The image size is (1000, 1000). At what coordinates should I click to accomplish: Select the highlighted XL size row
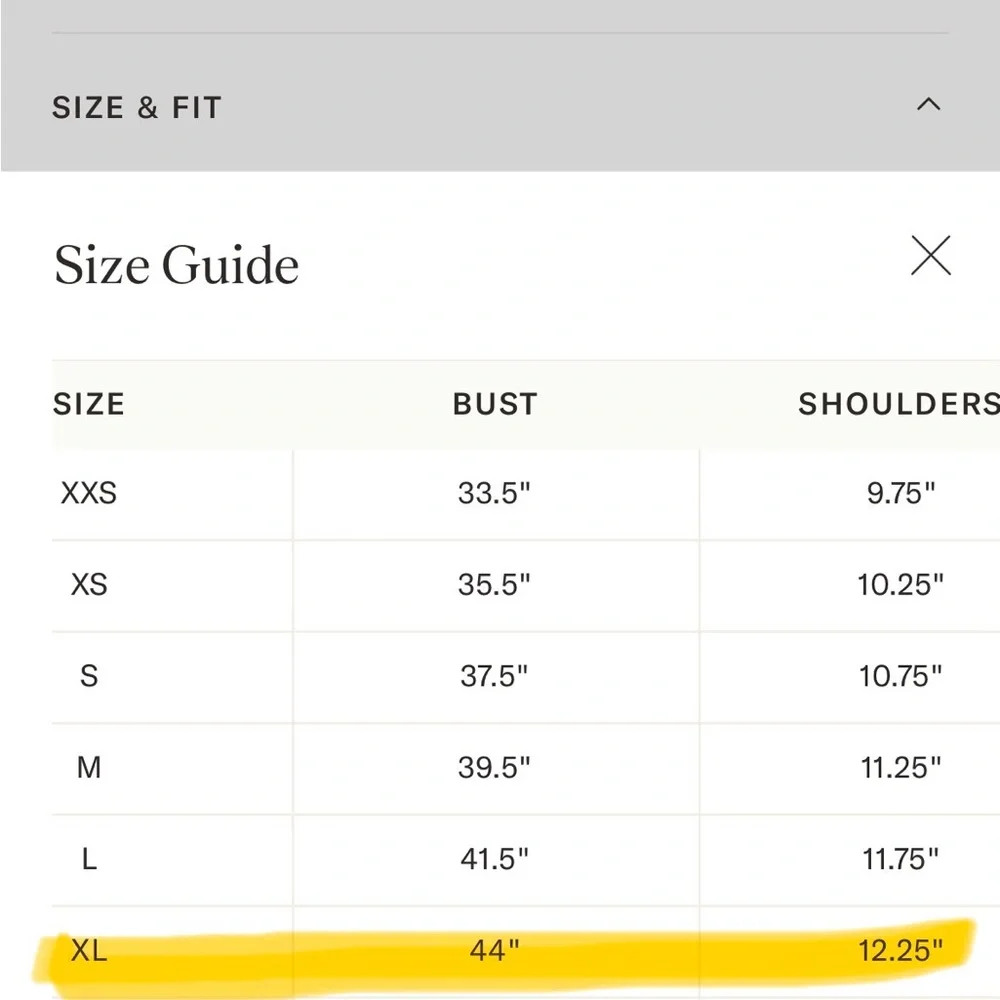(526, 952)
